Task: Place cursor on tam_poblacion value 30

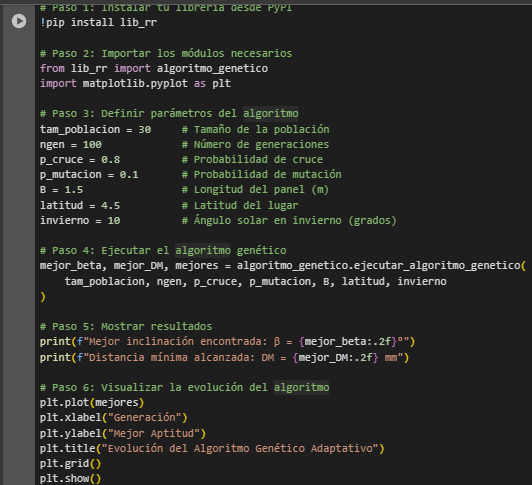Action: pos(145,129)
